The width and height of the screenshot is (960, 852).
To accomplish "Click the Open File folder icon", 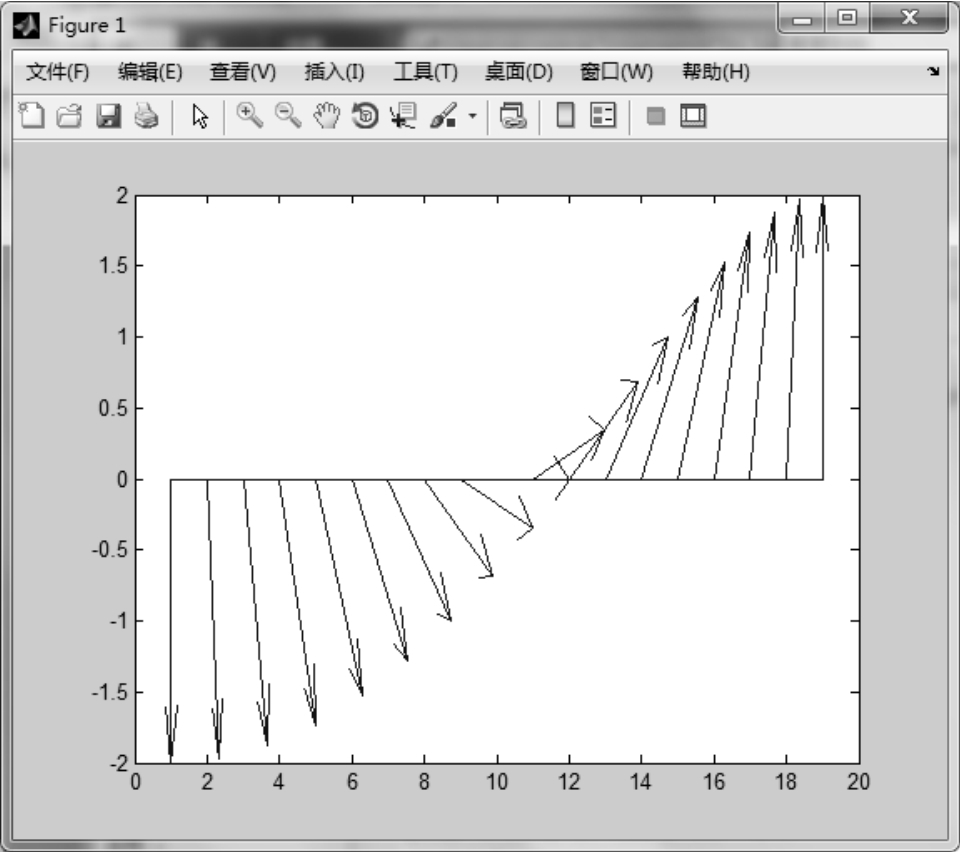I will coord(69,117).
